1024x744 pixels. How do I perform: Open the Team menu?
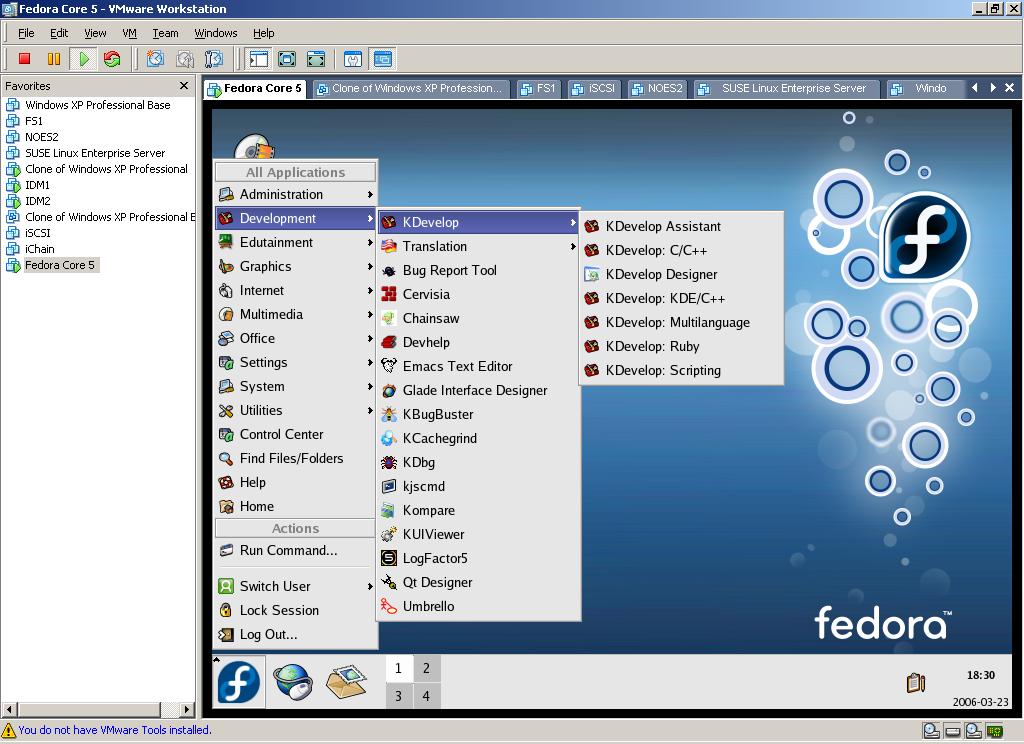(x=165, y=33)
